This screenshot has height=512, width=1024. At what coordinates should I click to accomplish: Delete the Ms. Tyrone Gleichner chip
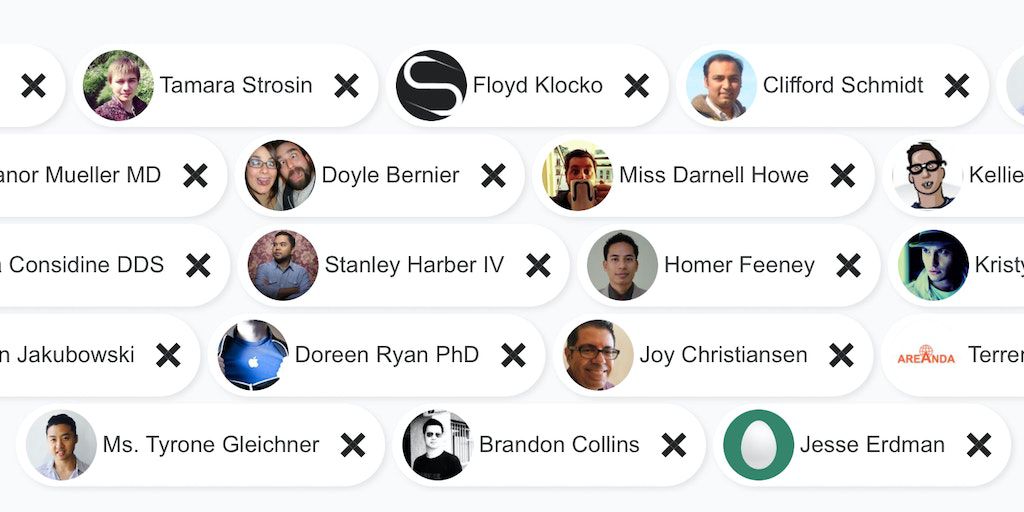(353, 445)
